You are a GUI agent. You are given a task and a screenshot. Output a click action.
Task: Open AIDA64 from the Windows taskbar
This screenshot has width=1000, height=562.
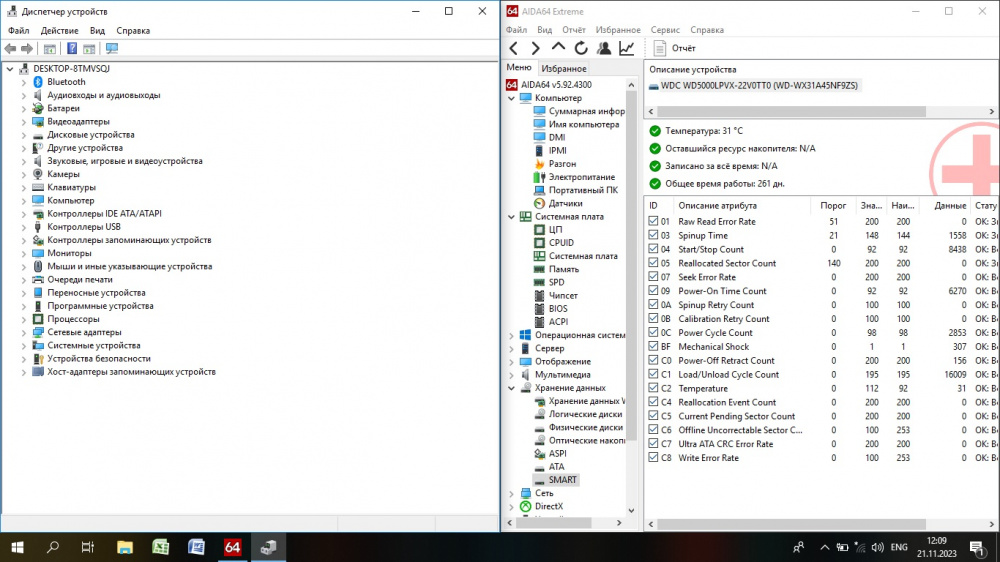232,547
